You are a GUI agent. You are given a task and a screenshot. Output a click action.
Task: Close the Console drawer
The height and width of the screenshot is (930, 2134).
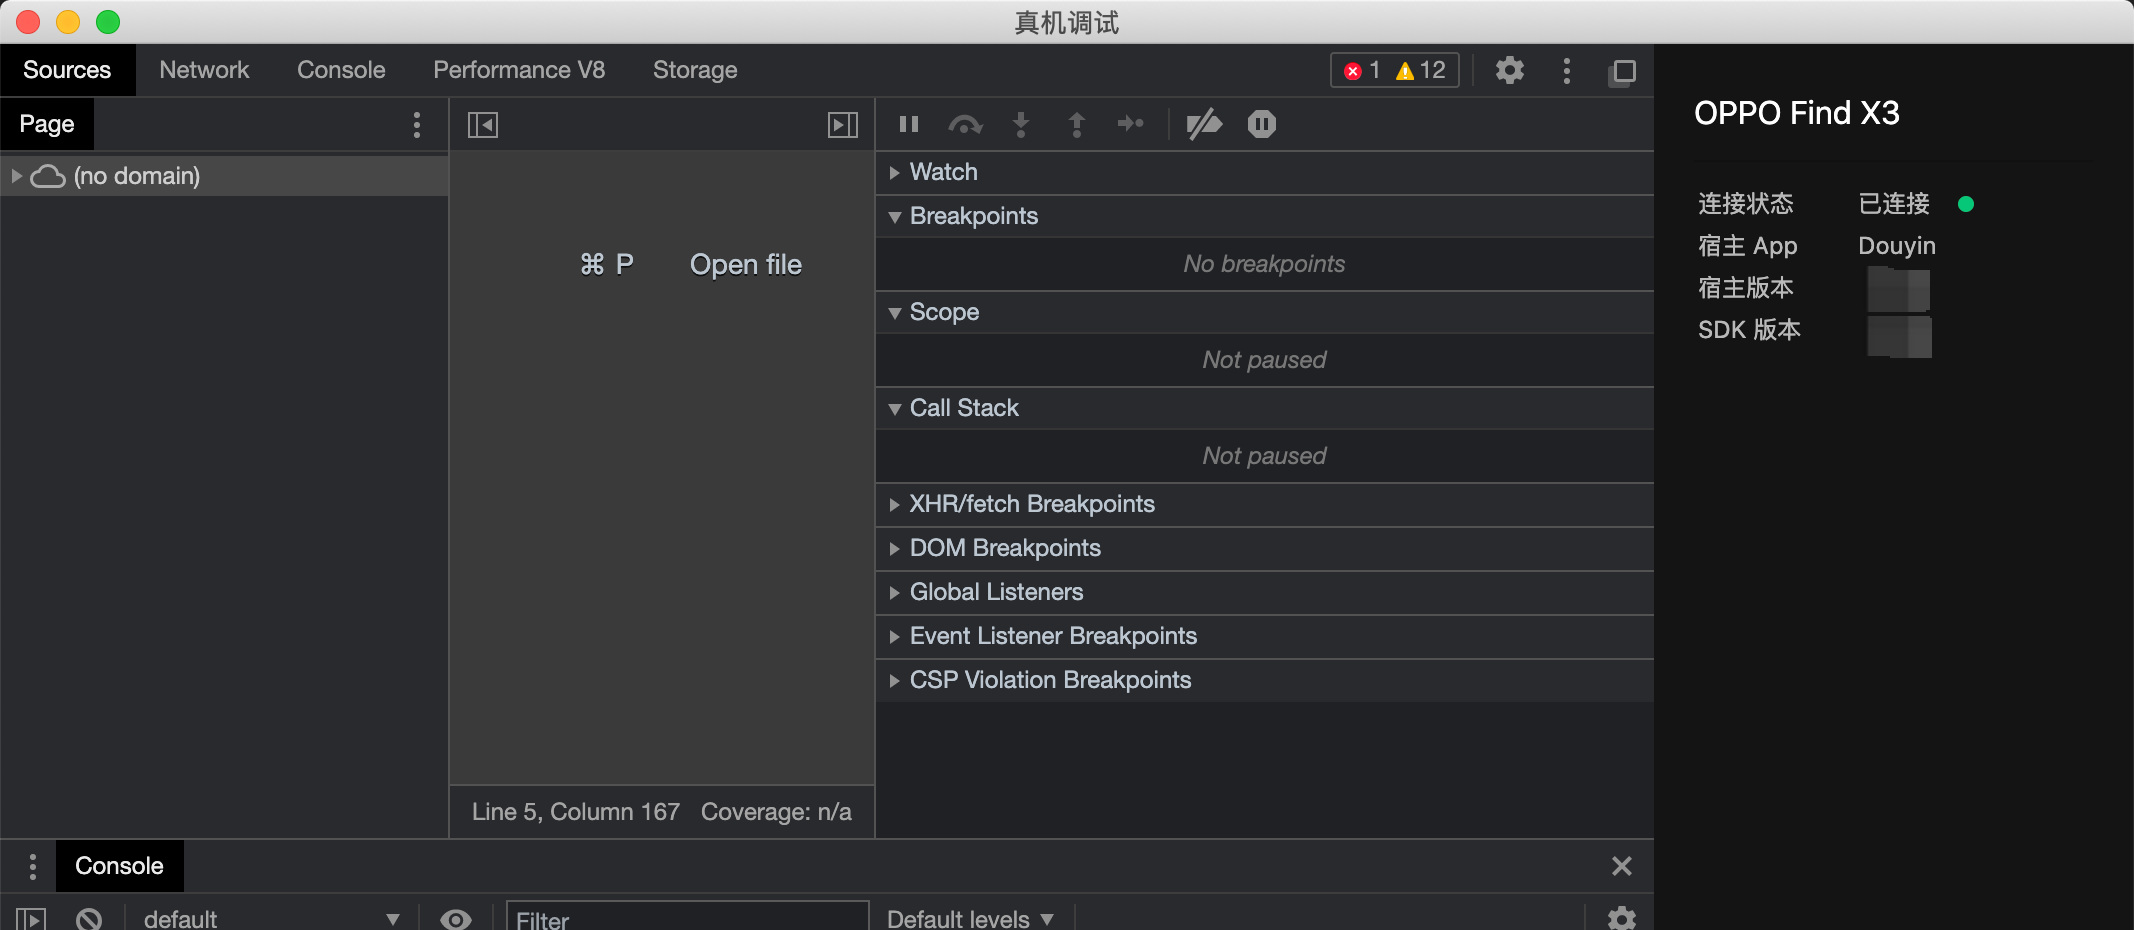(1621, 866)
